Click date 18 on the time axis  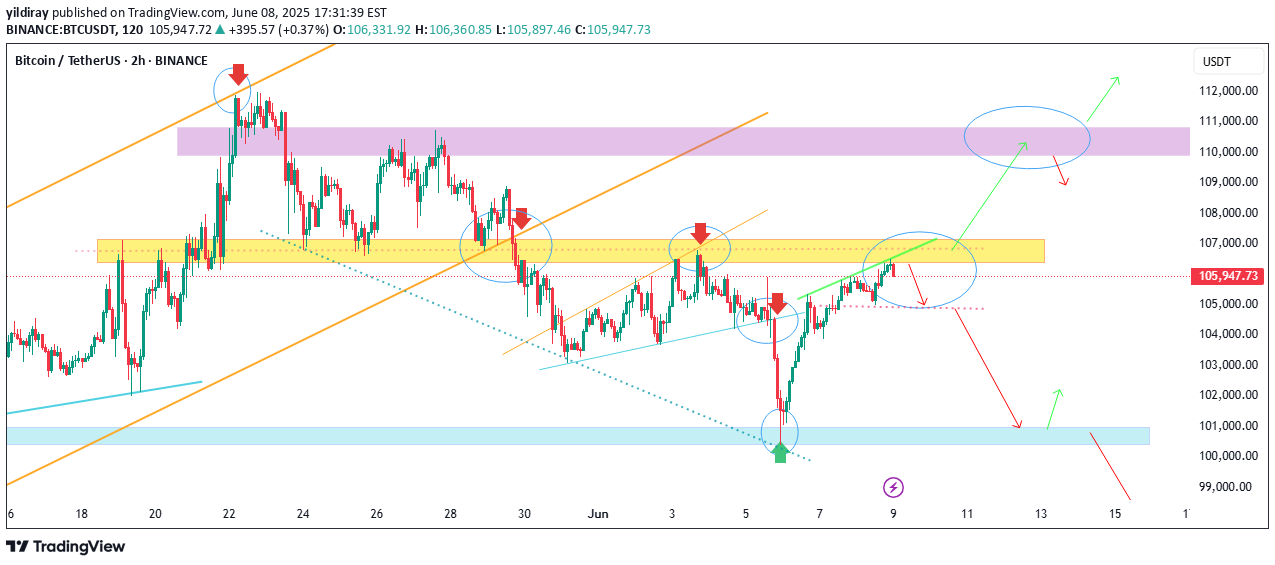pos(81,513)
